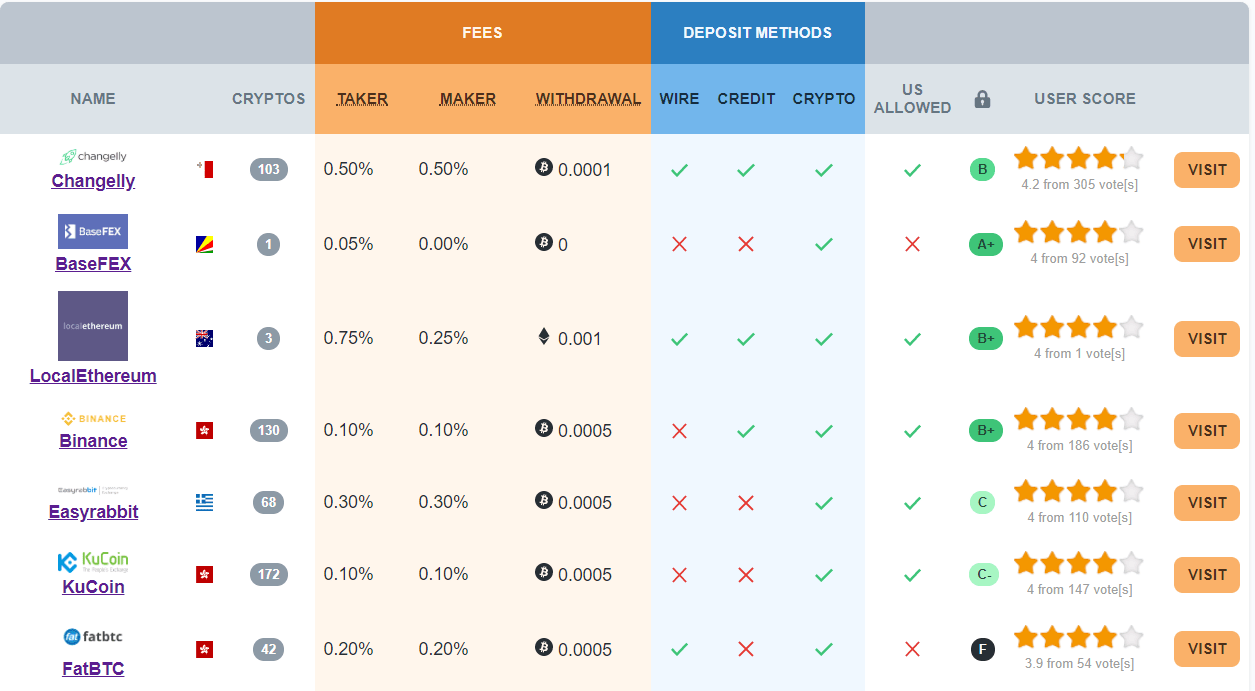
Task: Sort by the TAKER fee column
Action: point(362,99)
